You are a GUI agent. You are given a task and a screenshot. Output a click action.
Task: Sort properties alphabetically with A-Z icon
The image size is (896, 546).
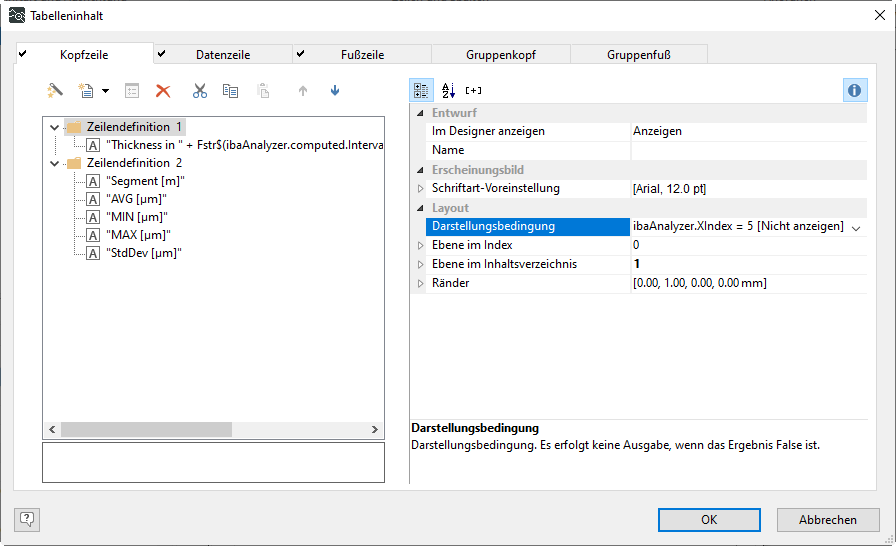point(448,90)
